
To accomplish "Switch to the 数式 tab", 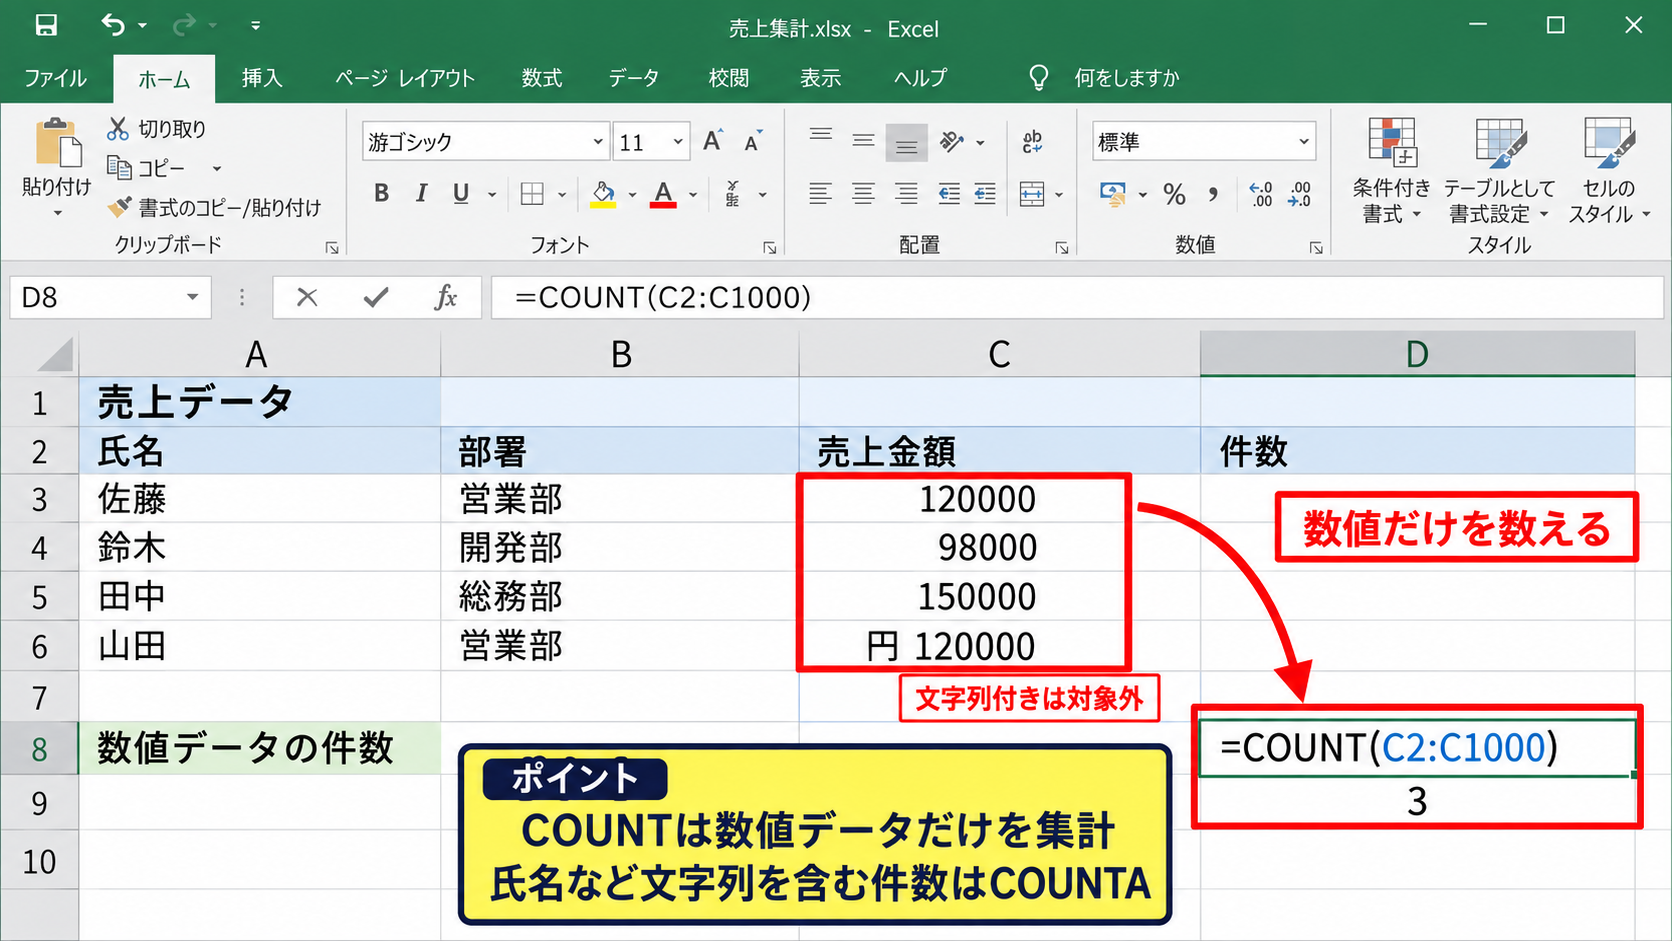I will (x=542, y=78).
